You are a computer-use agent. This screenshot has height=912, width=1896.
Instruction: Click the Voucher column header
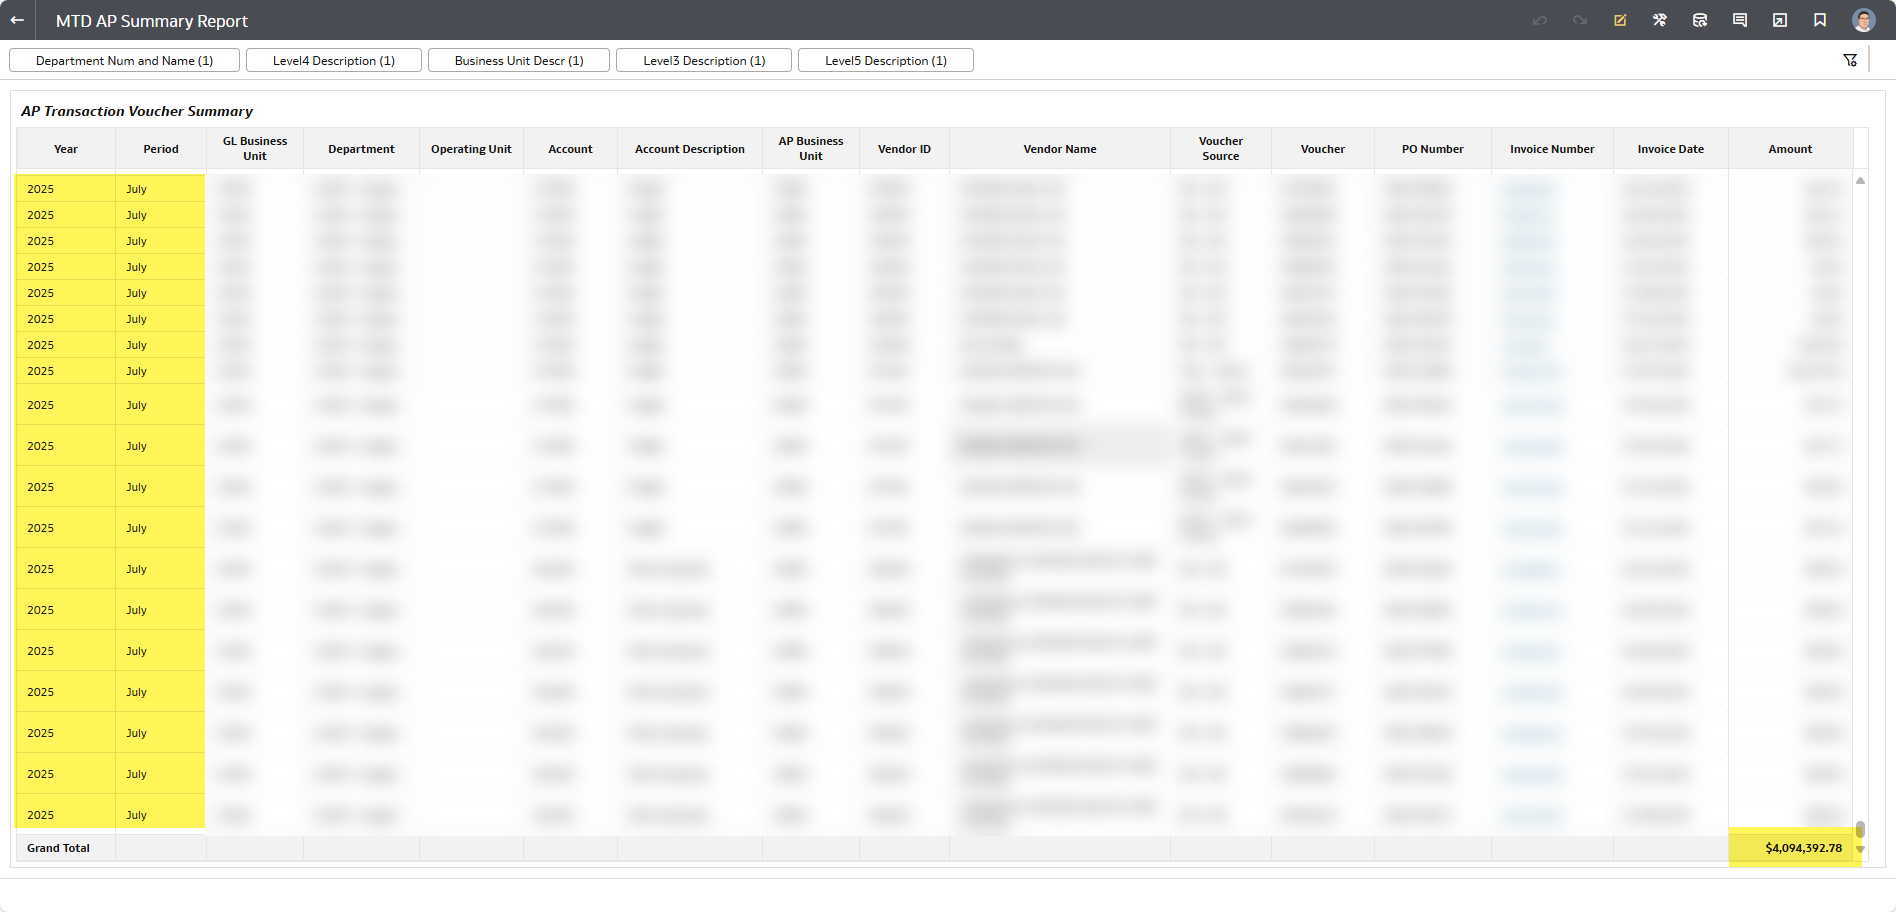(1323, 149)
